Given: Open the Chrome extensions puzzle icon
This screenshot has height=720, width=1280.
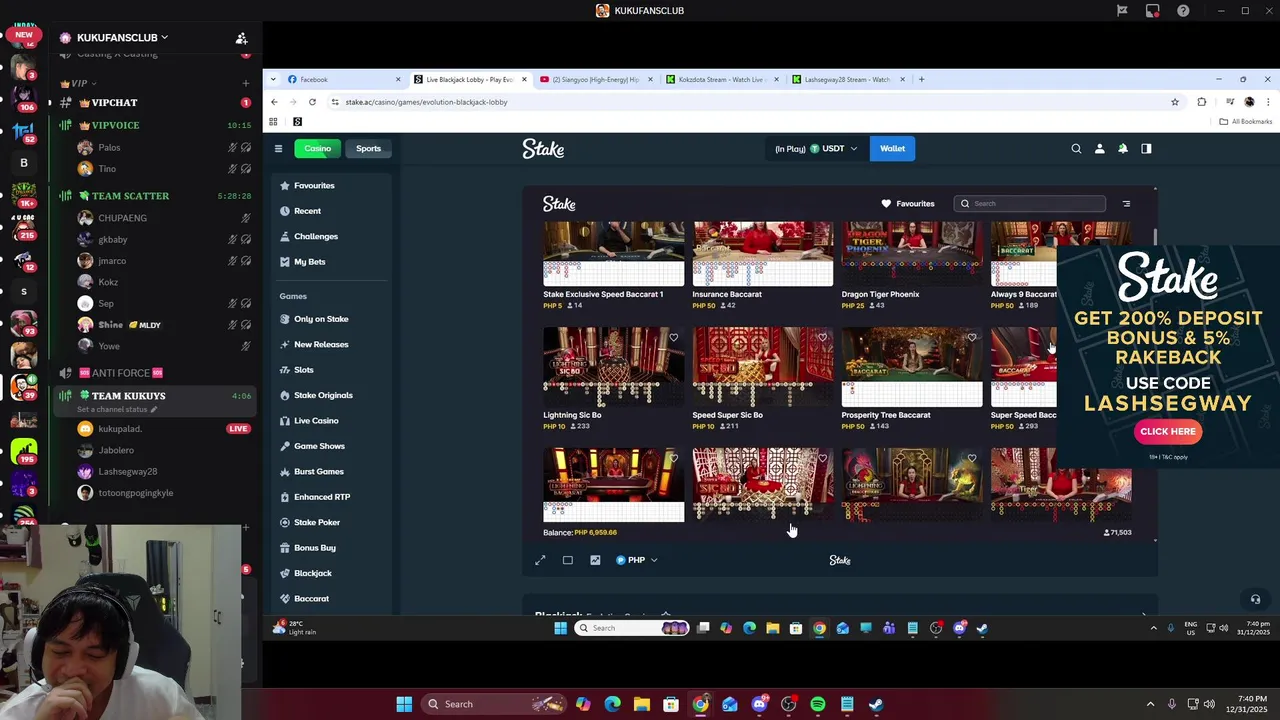Looking at the screenshot, I should tap(1202, 102).
